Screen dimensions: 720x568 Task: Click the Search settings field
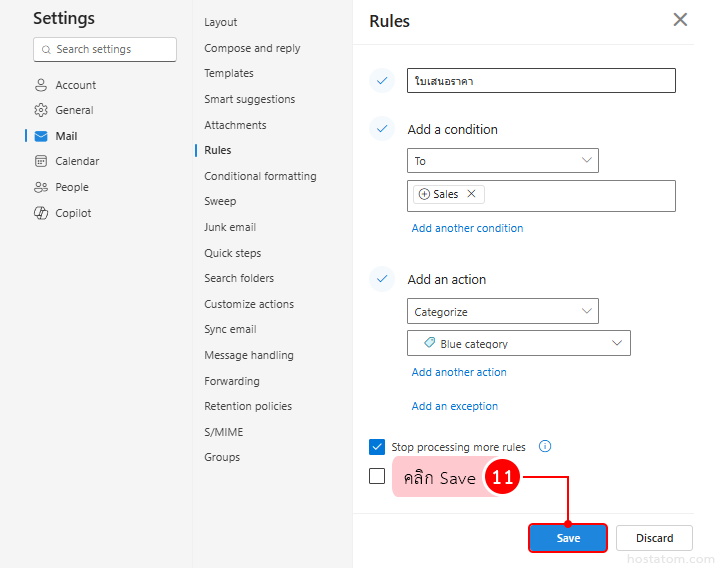(105, 50)
